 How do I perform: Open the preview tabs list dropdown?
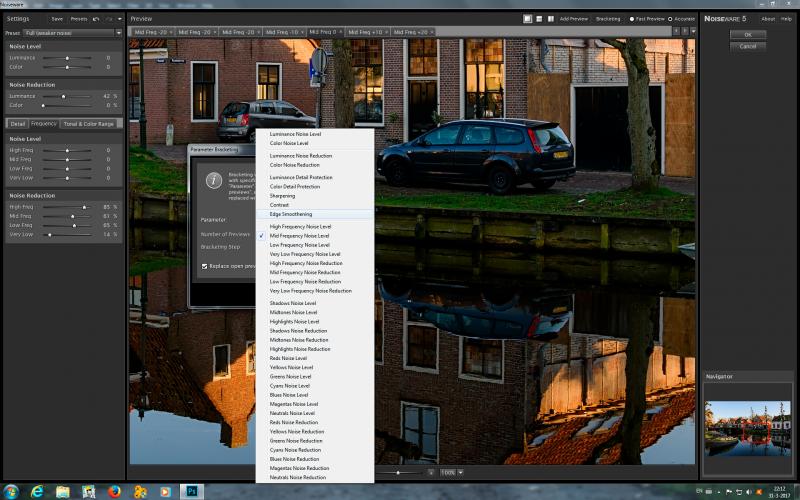coord(693,32)
